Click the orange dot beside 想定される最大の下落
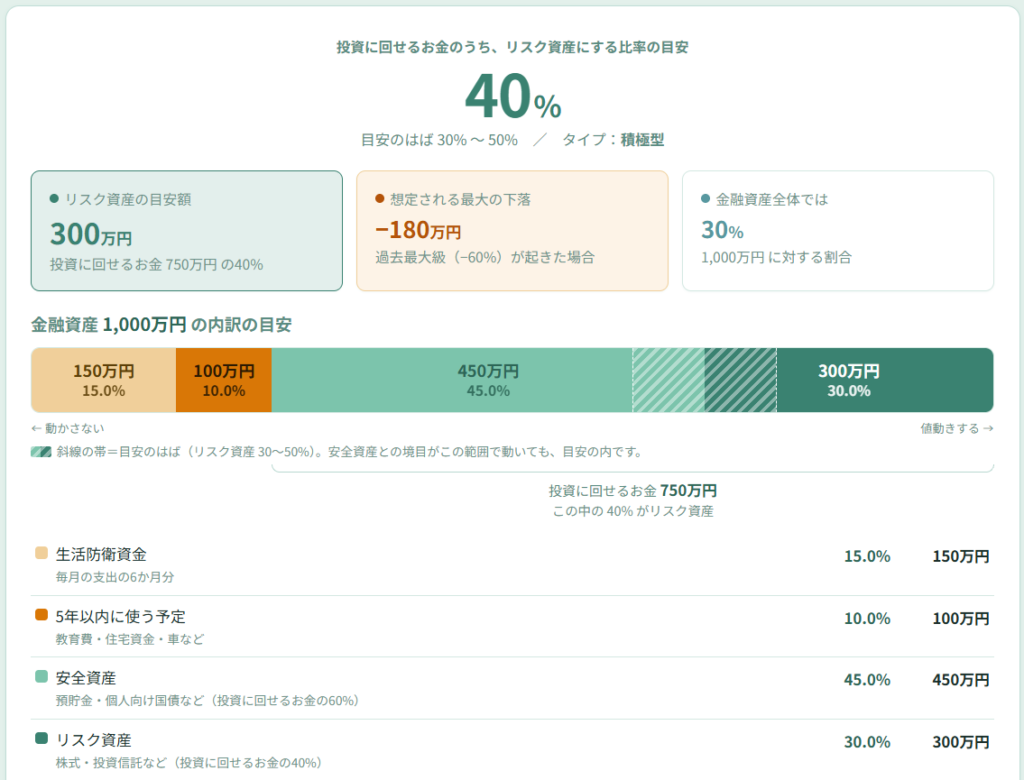The image size is (1024, 780). click(379, 199)
